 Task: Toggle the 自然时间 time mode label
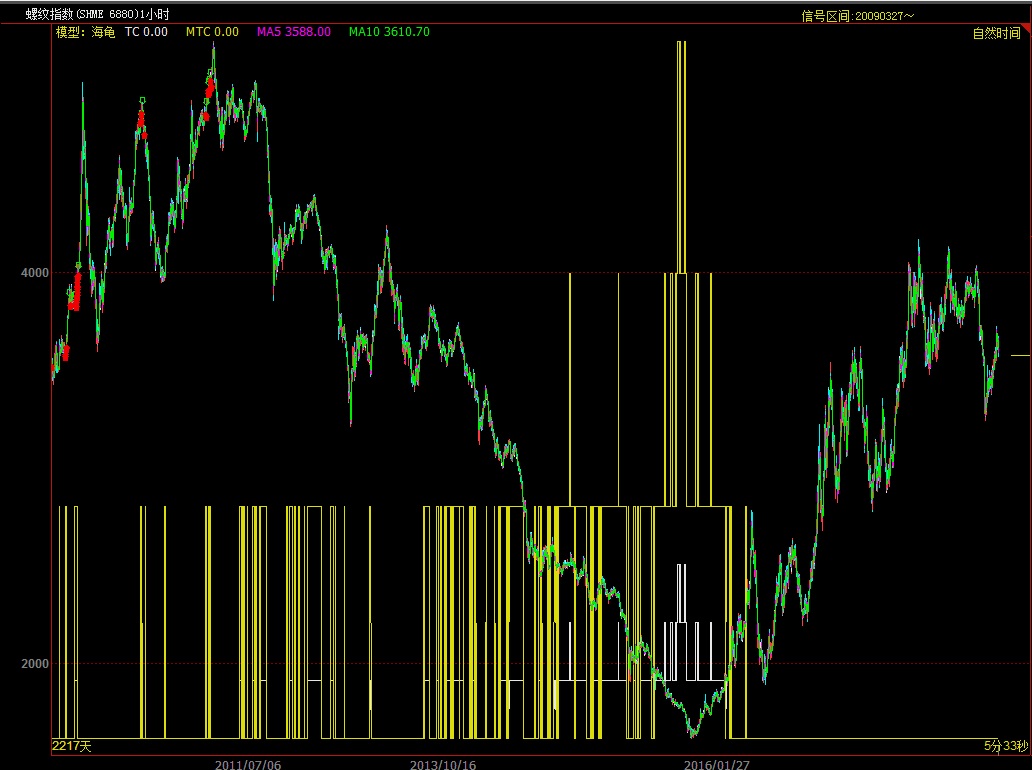(x=996, y=34)
